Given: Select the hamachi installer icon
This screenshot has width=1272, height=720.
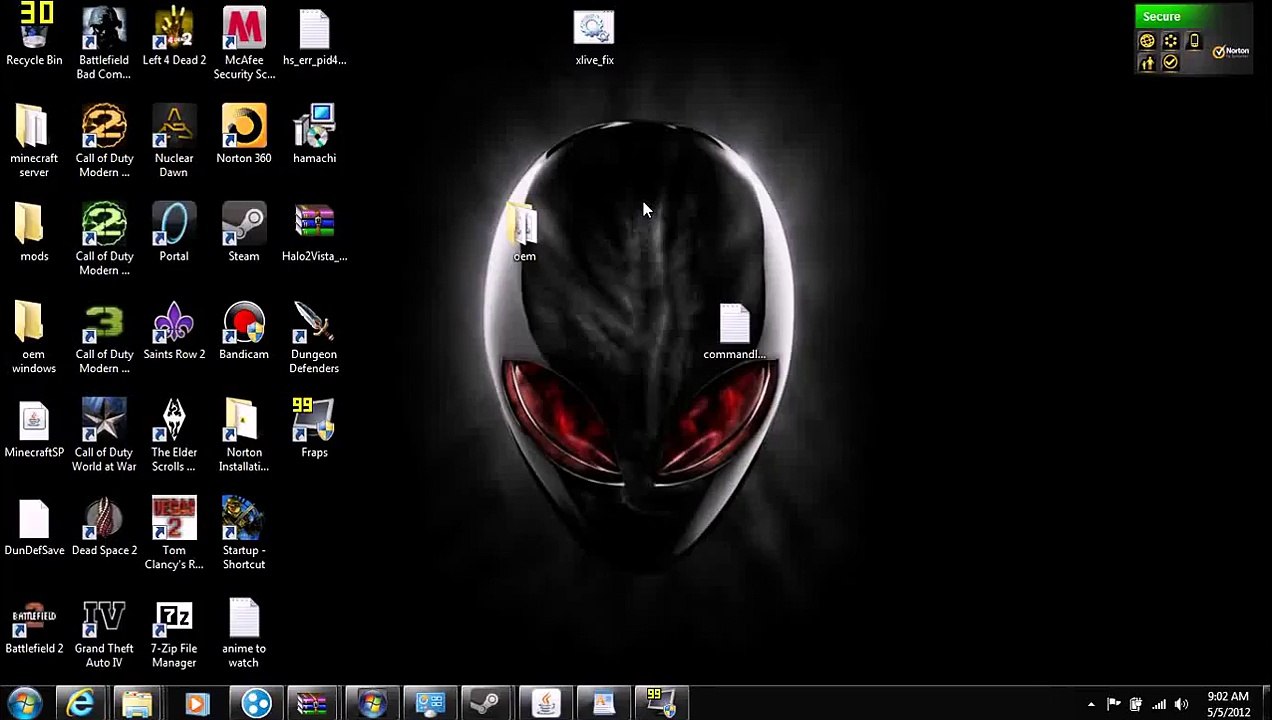Looking at the screenshot, I should [314, 134].
